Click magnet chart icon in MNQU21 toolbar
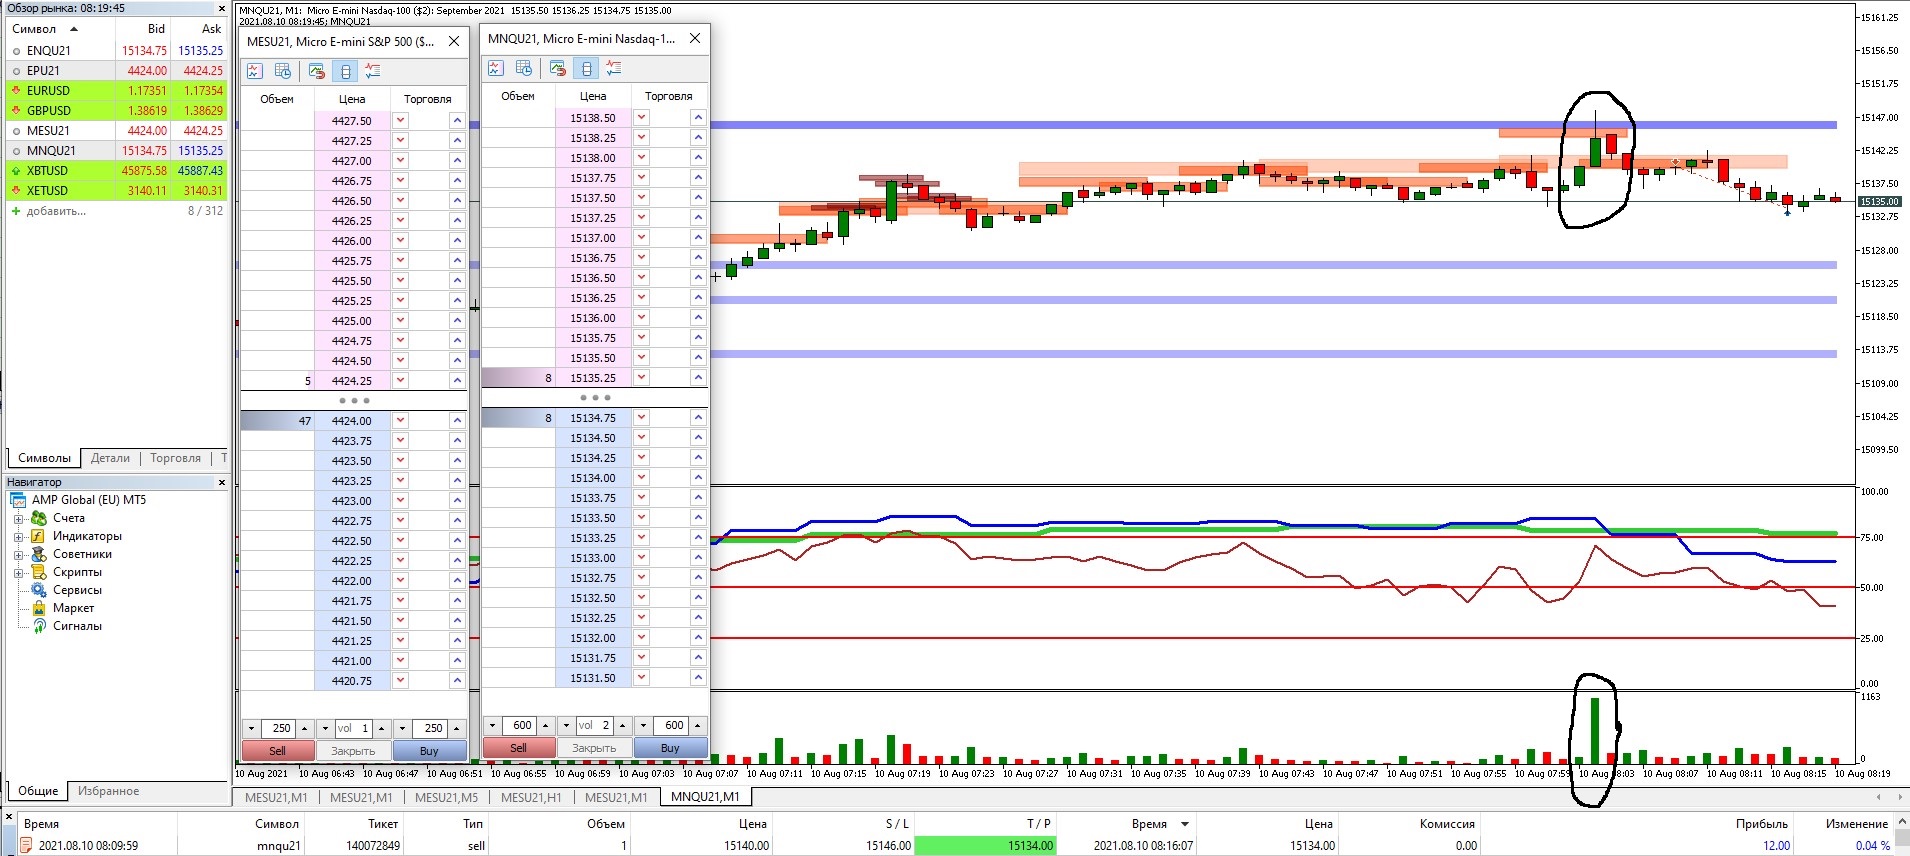The image size is (1910, 856). [558, 68]
